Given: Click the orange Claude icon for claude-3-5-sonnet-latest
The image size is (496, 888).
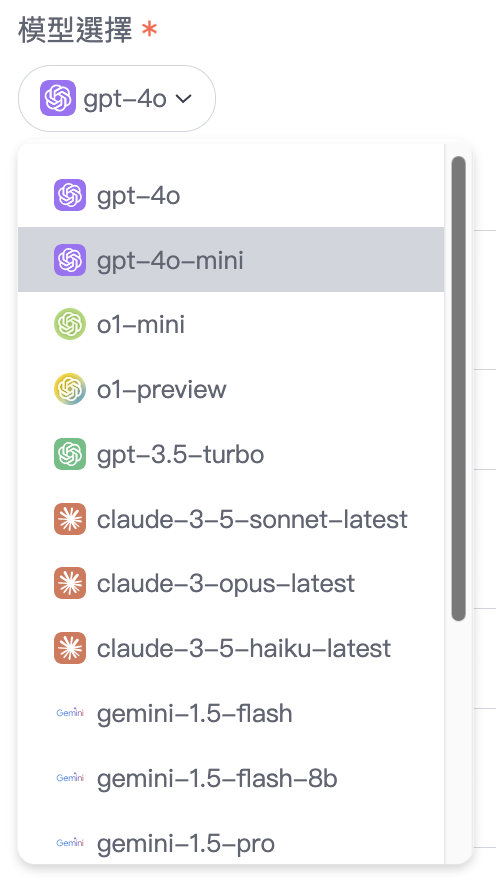Looking at the screenshot, I should 70,519.
